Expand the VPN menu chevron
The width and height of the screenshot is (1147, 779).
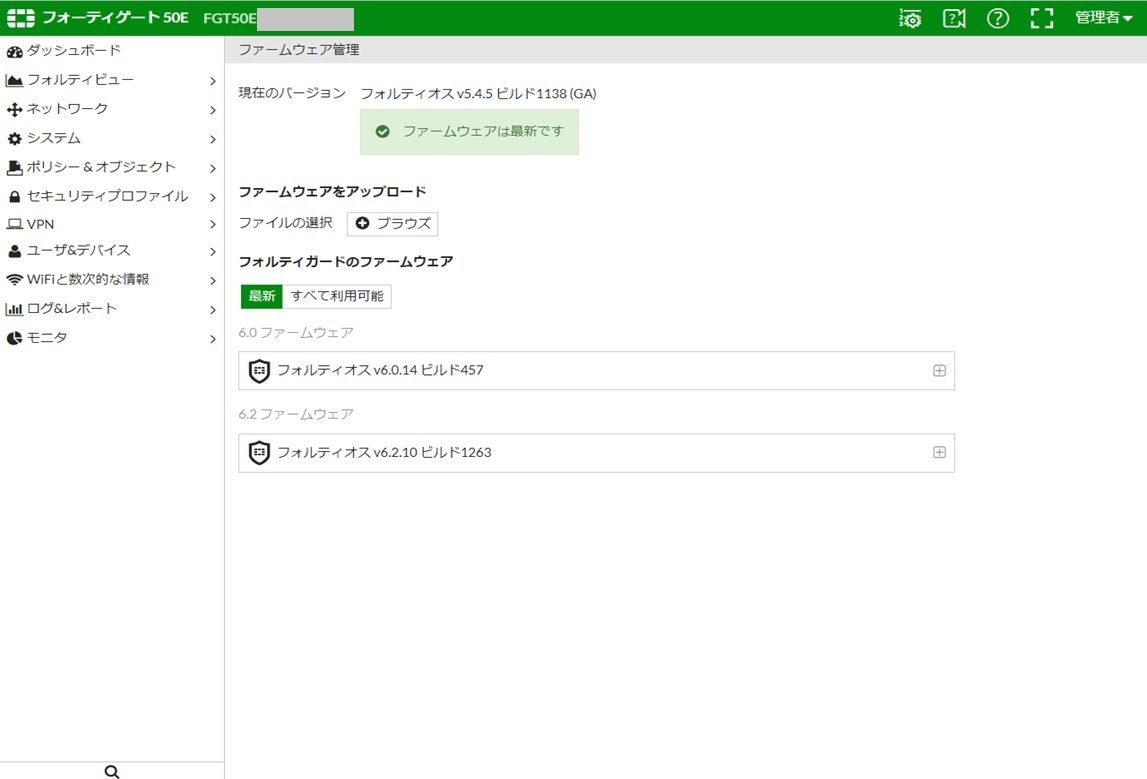tap(212, 225)
